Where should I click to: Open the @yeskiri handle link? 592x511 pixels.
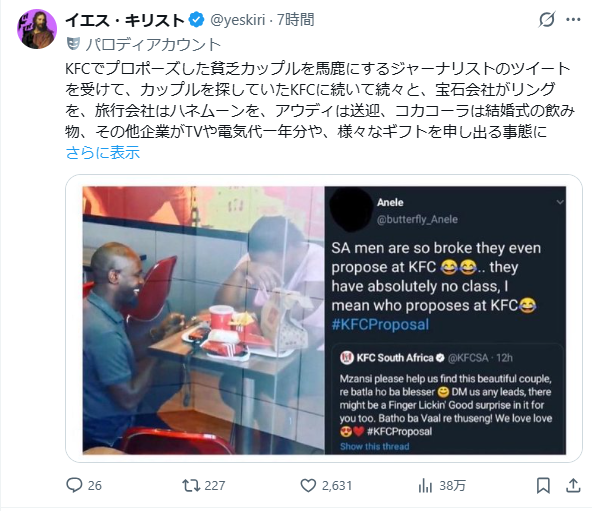point(237,20)
